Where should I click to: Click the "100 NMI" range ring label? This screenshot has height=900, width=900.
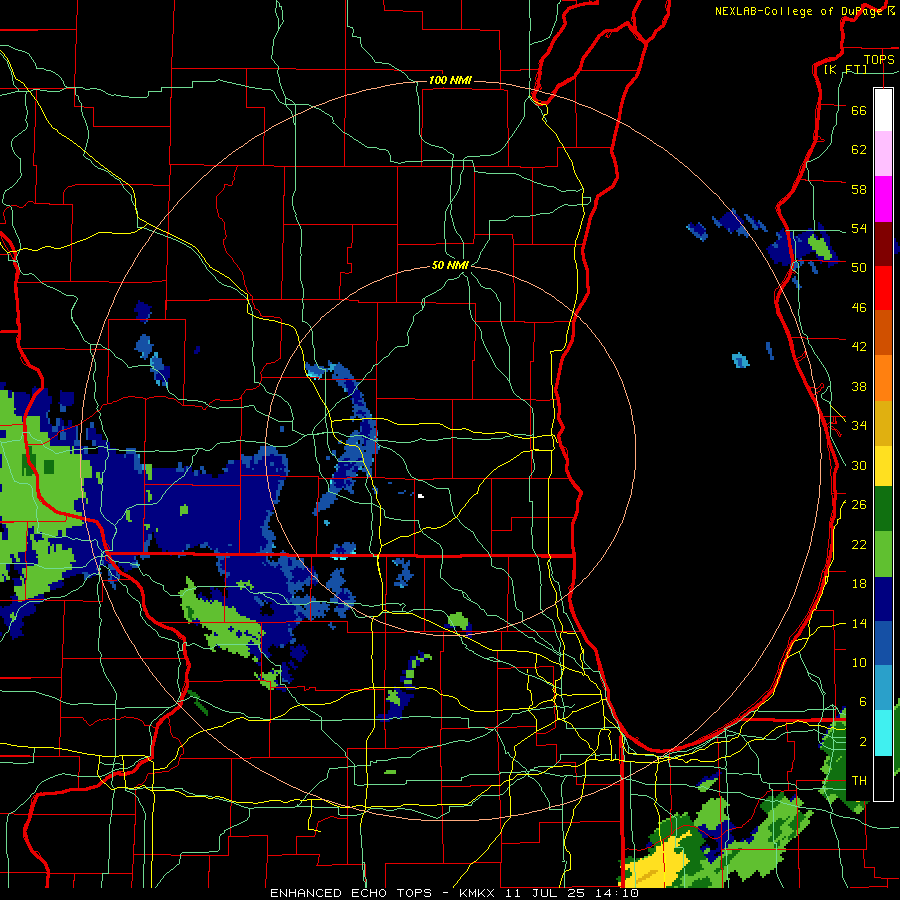tap(450, 80)
